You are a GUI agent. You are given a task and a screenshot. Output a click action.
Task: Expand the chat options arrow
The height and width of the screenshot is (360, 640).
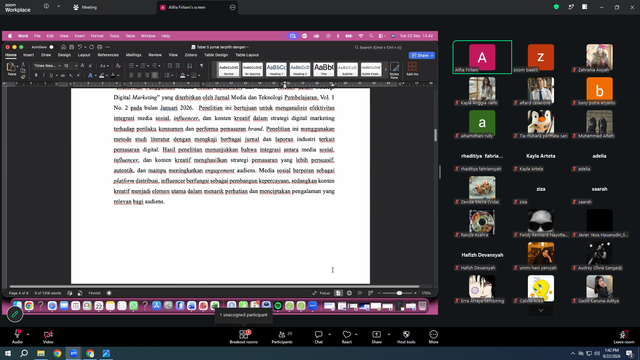pyautogui.click(x=329, y=334)
